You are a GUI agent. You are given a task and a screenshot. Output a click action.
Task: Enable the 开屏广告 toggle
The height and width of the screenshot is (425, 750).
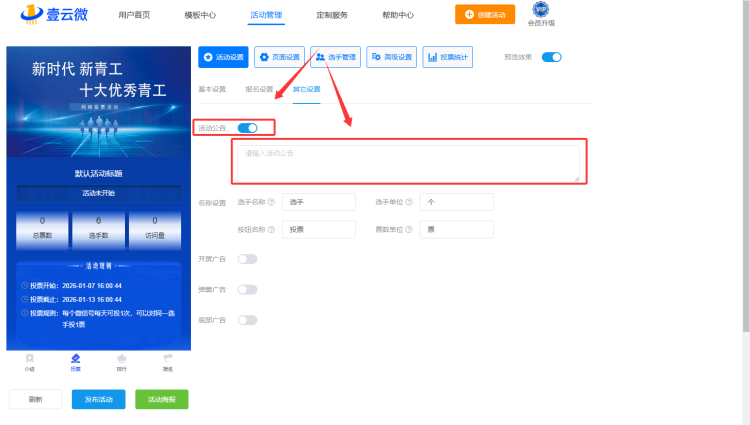(x=247, y=259)
